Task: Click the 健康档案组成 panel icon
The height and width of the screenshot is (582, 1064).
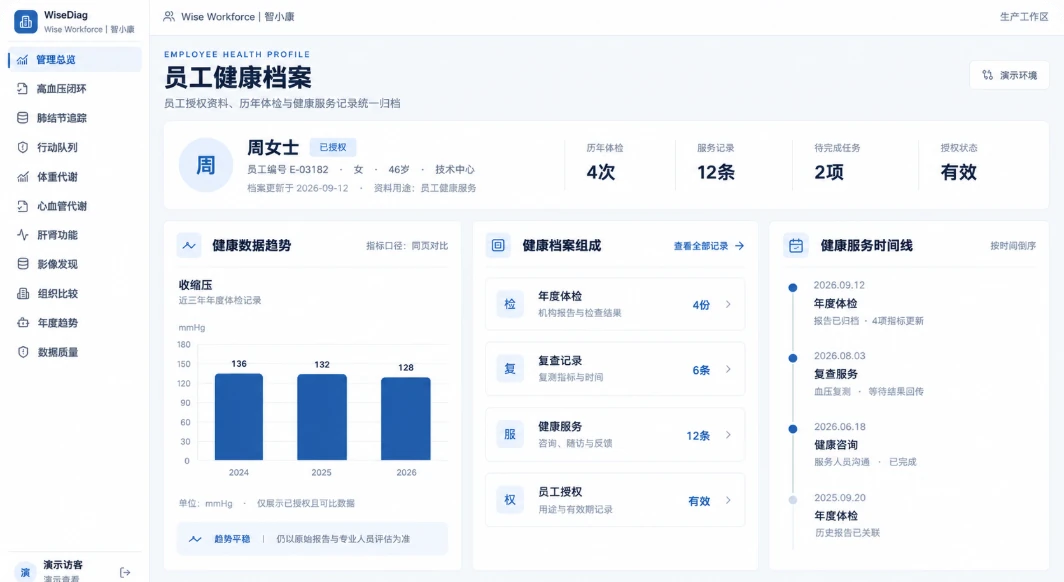Action: [x=498, y=246]
